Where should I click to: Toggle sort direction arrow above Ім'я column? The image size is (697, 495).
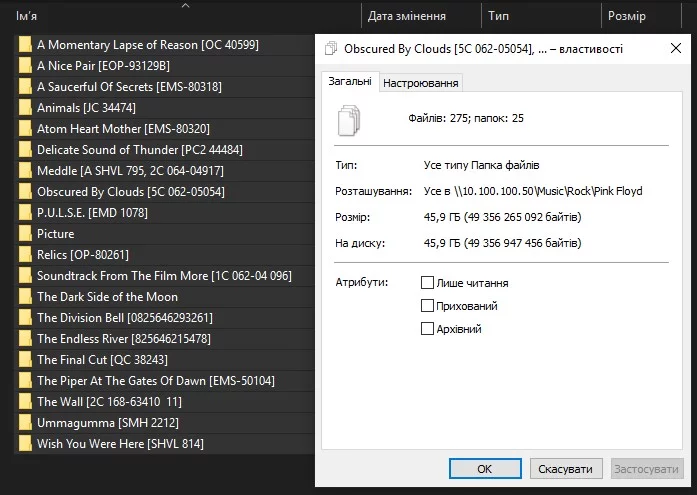pos(186,5)
